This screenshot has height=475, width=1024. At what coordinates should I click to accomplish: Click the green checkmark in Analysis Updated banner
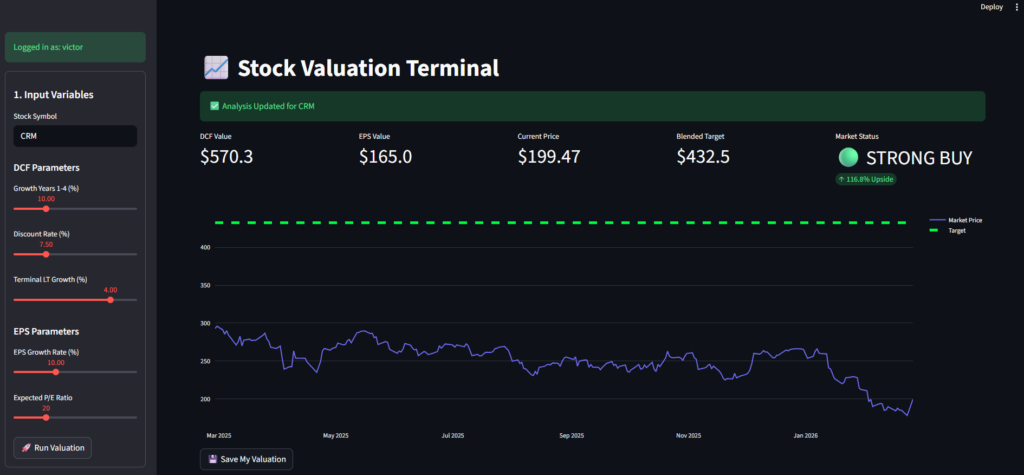pos(215,106)
